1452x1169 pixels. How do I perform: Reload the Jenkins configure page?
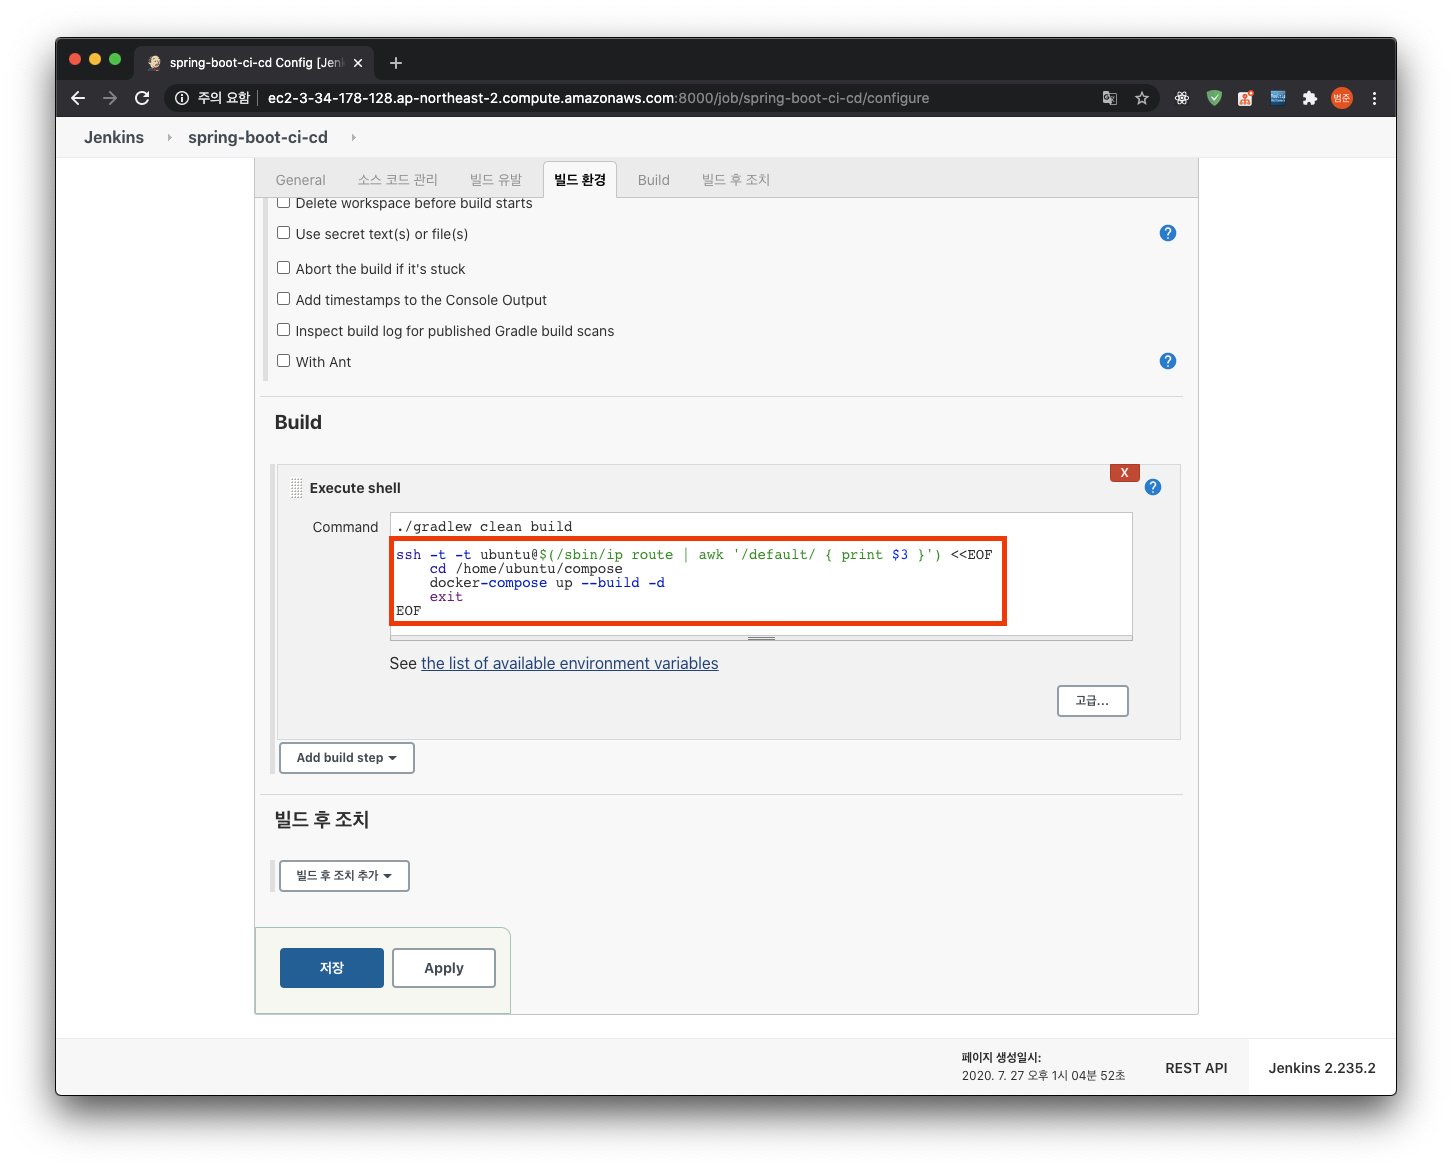pyautogui.click(x=142, y=98)
